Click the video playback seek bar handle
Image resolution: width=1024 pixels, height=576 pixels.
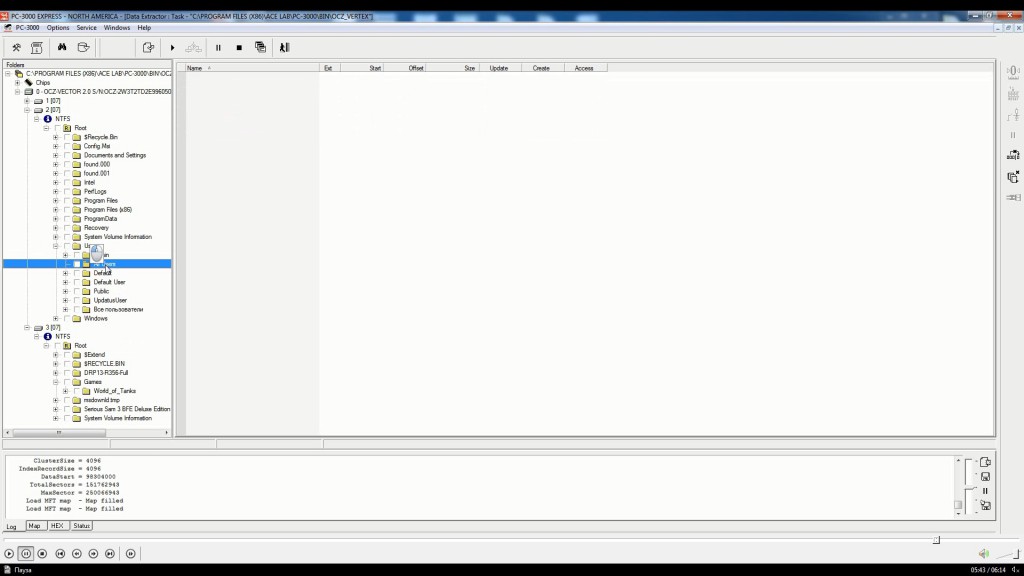pyautogui.click(x=936, y=540)
